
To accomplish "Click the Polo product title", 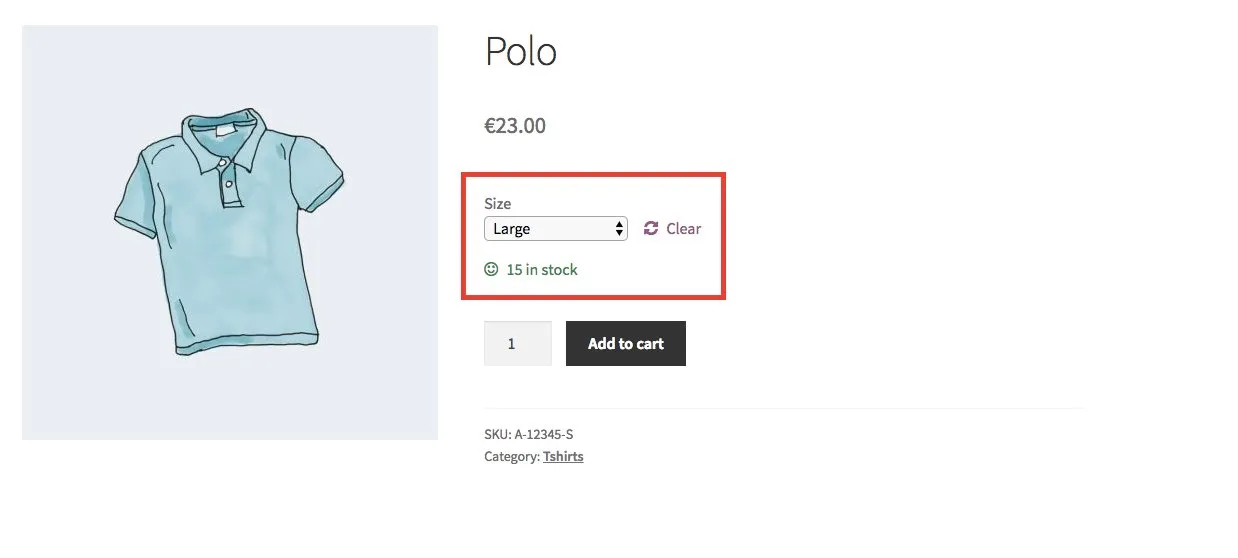I will [x=521, y=51].
